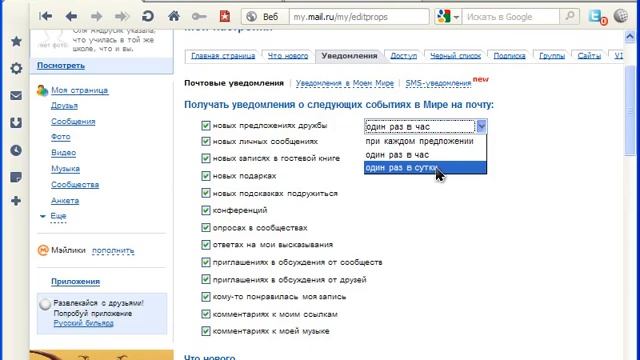Open Уведомления в Моем Мире link
The height and width of the screenshot is (360, 640).
tap(345, 83)
